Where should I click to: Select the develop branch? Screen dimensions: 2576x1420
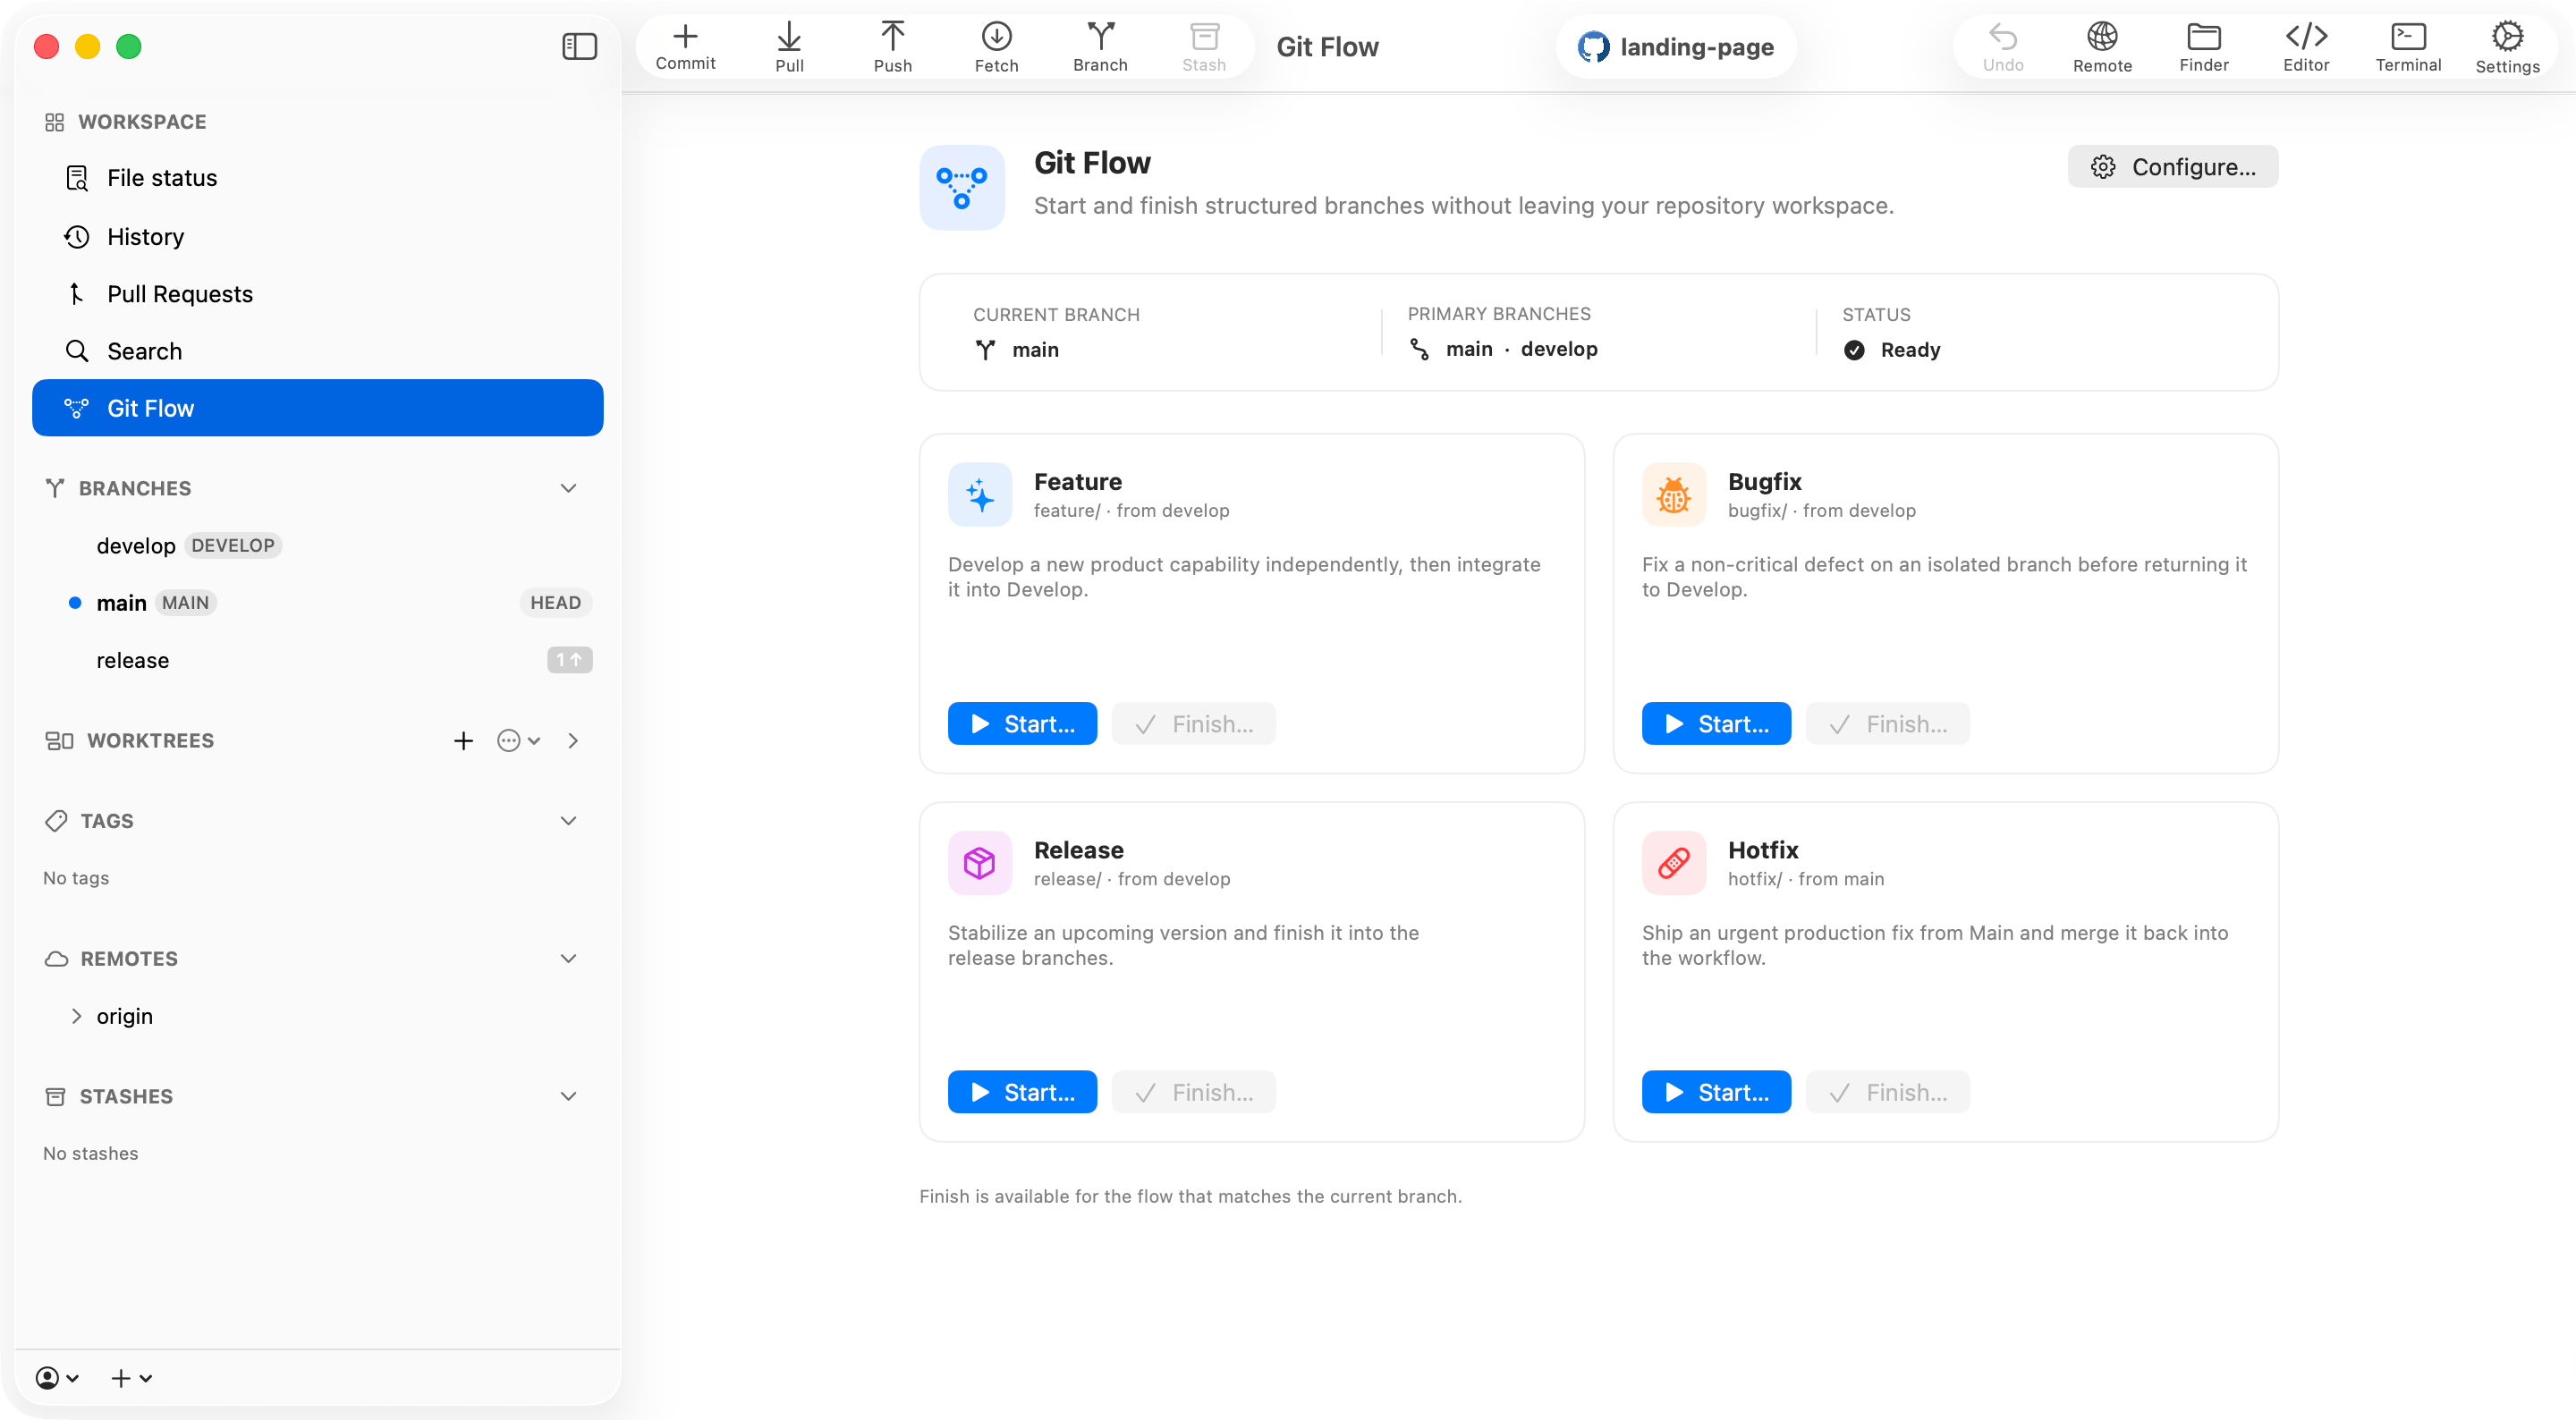(x=317, y=545)
